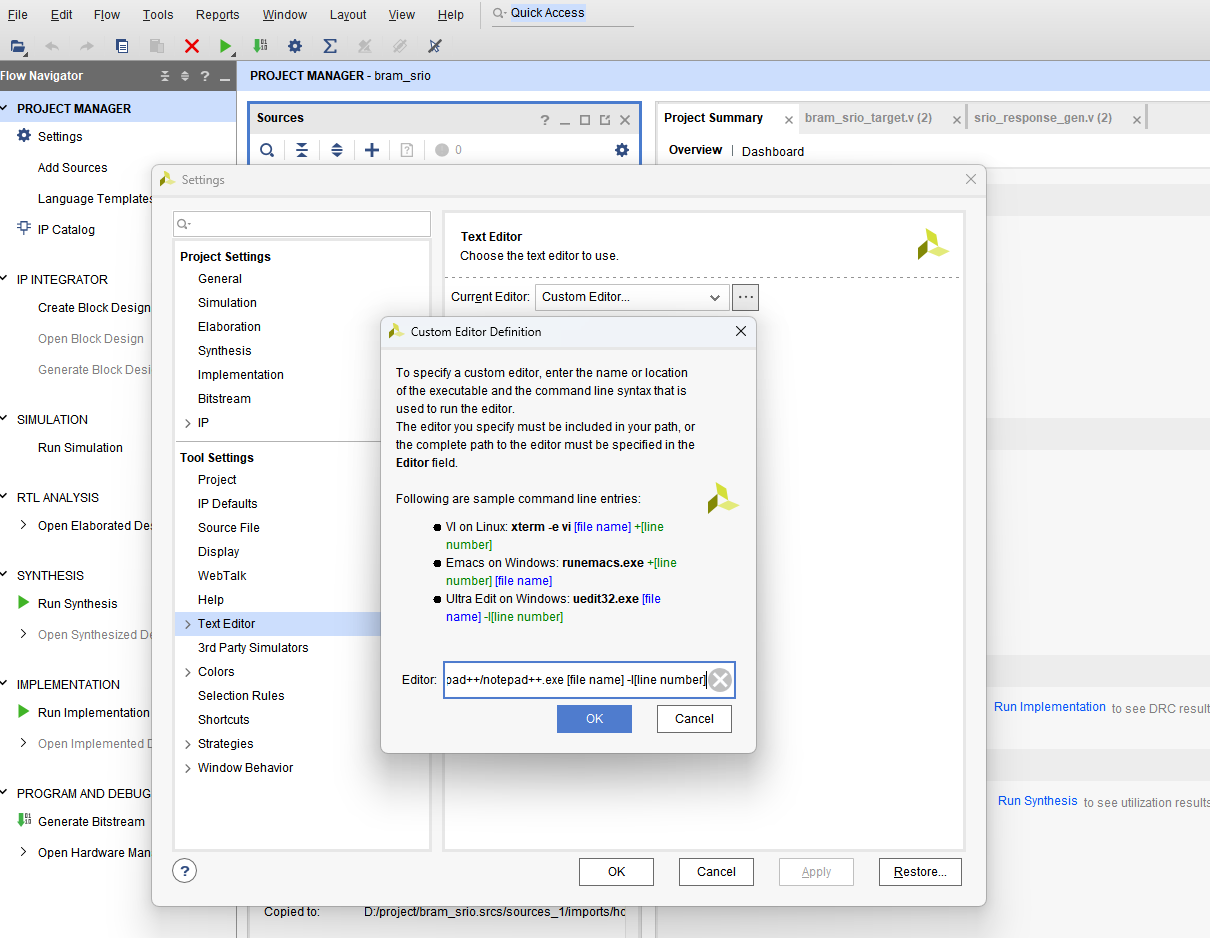Image resolution: width=1210 pixels, height=938 pixels.
Task: Select Bitstream in the settings tree
Action: click(224, 399)
